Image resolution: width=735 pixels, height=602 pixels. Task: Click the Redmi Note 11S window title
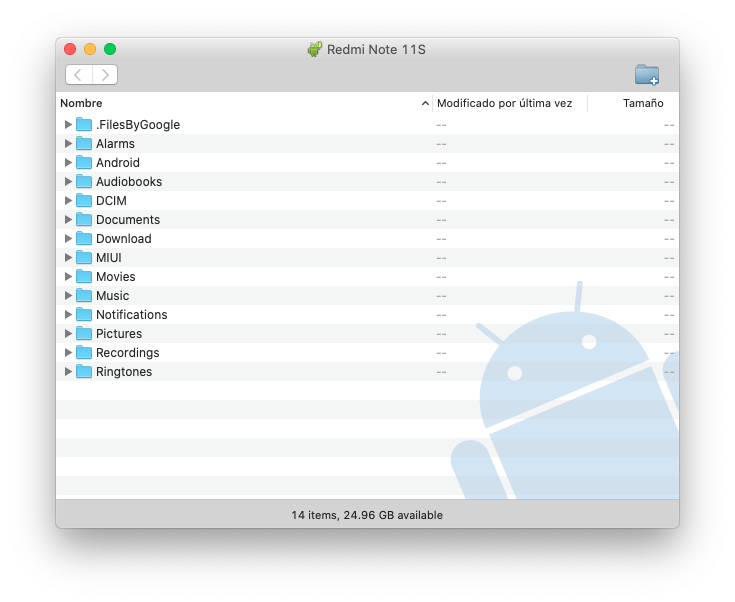[376, 49]
